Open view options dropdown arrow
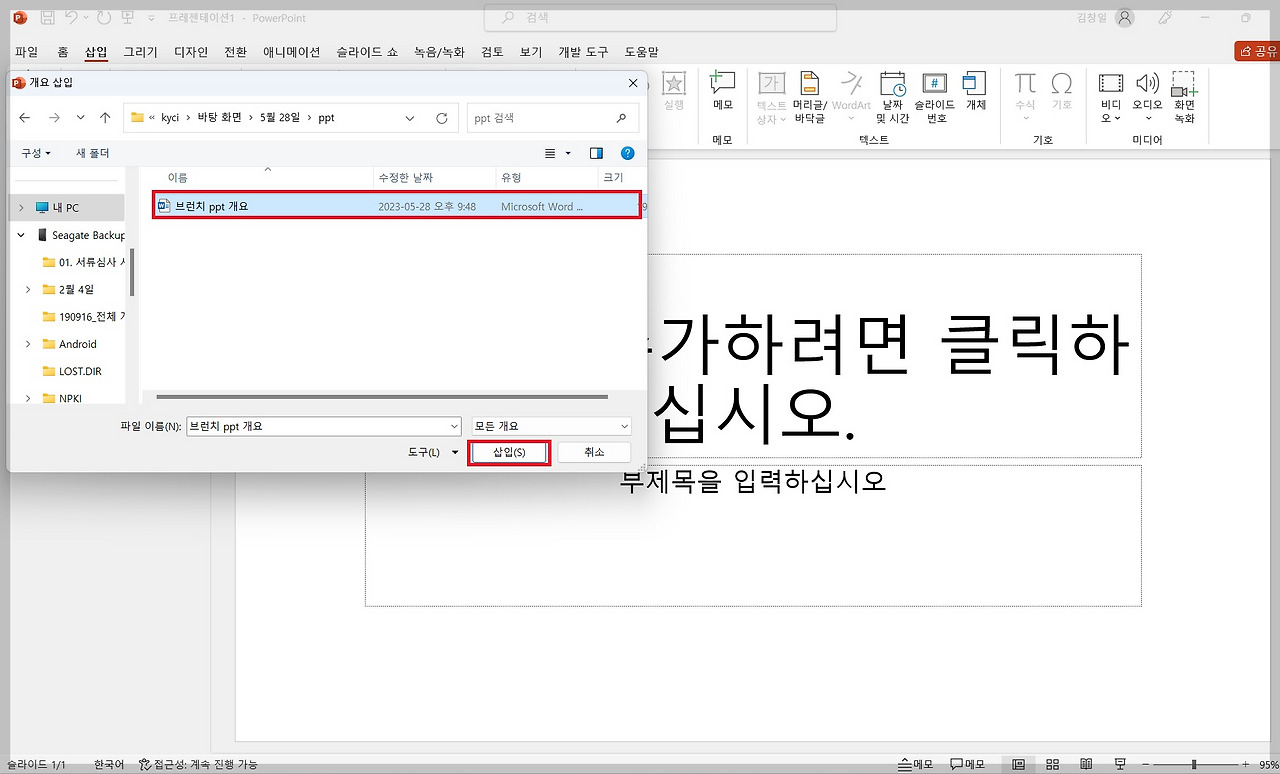Viewport: 1280px width, 774px height. click(x=568, y=153)
